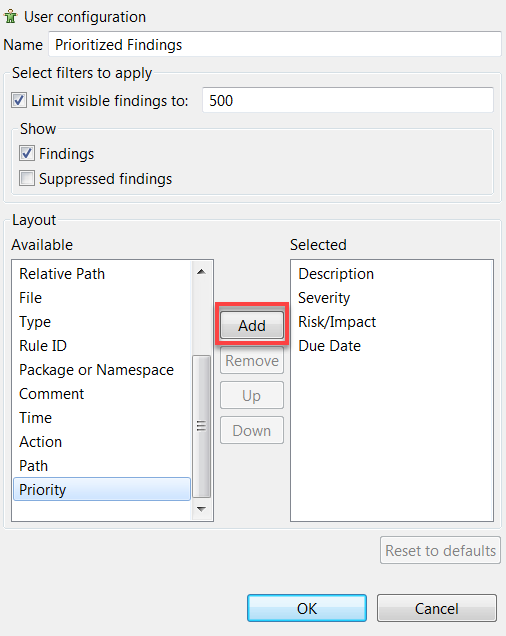Image resolution: width=506 pixels, height=636 pixels.
Task: Click the scroll up arrow in Available list
Action: pos(201,272)
